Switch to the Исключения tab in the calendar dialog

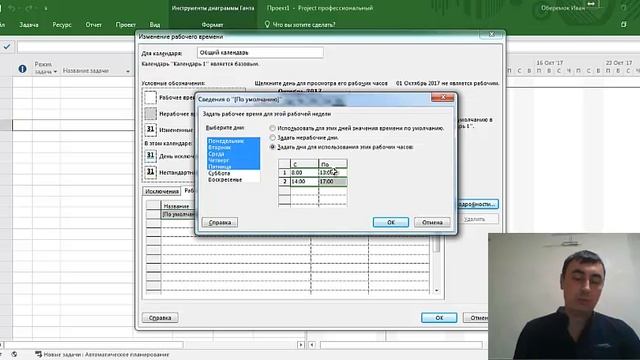coord(162,191)
